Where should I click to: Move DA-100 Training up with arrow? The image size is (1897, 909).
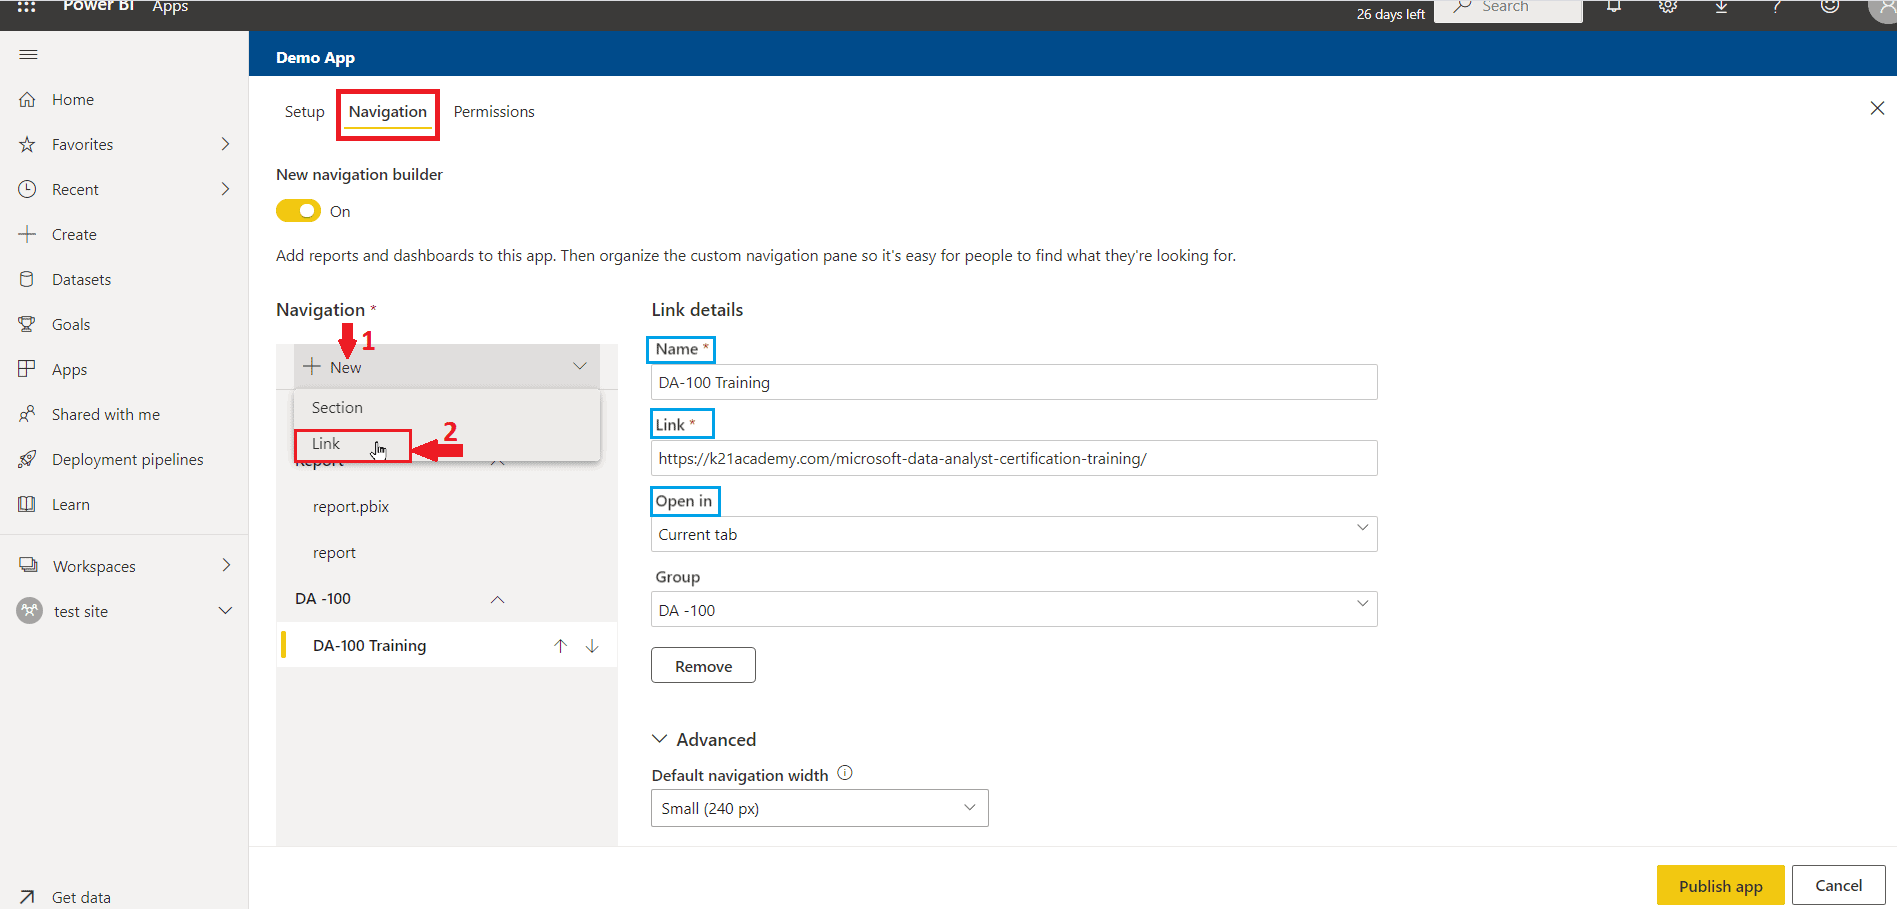(x=560, y=646)
